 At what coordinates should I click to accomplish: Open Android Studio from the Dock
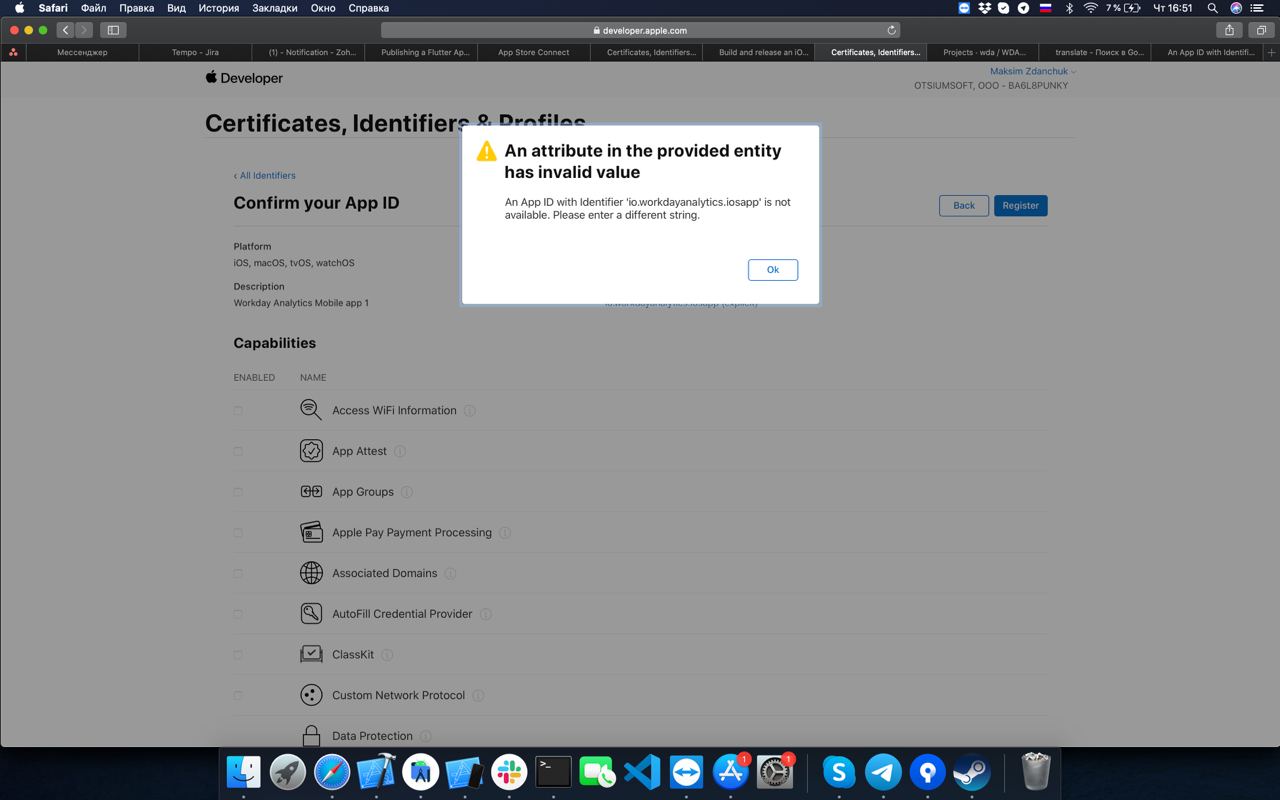421,772
